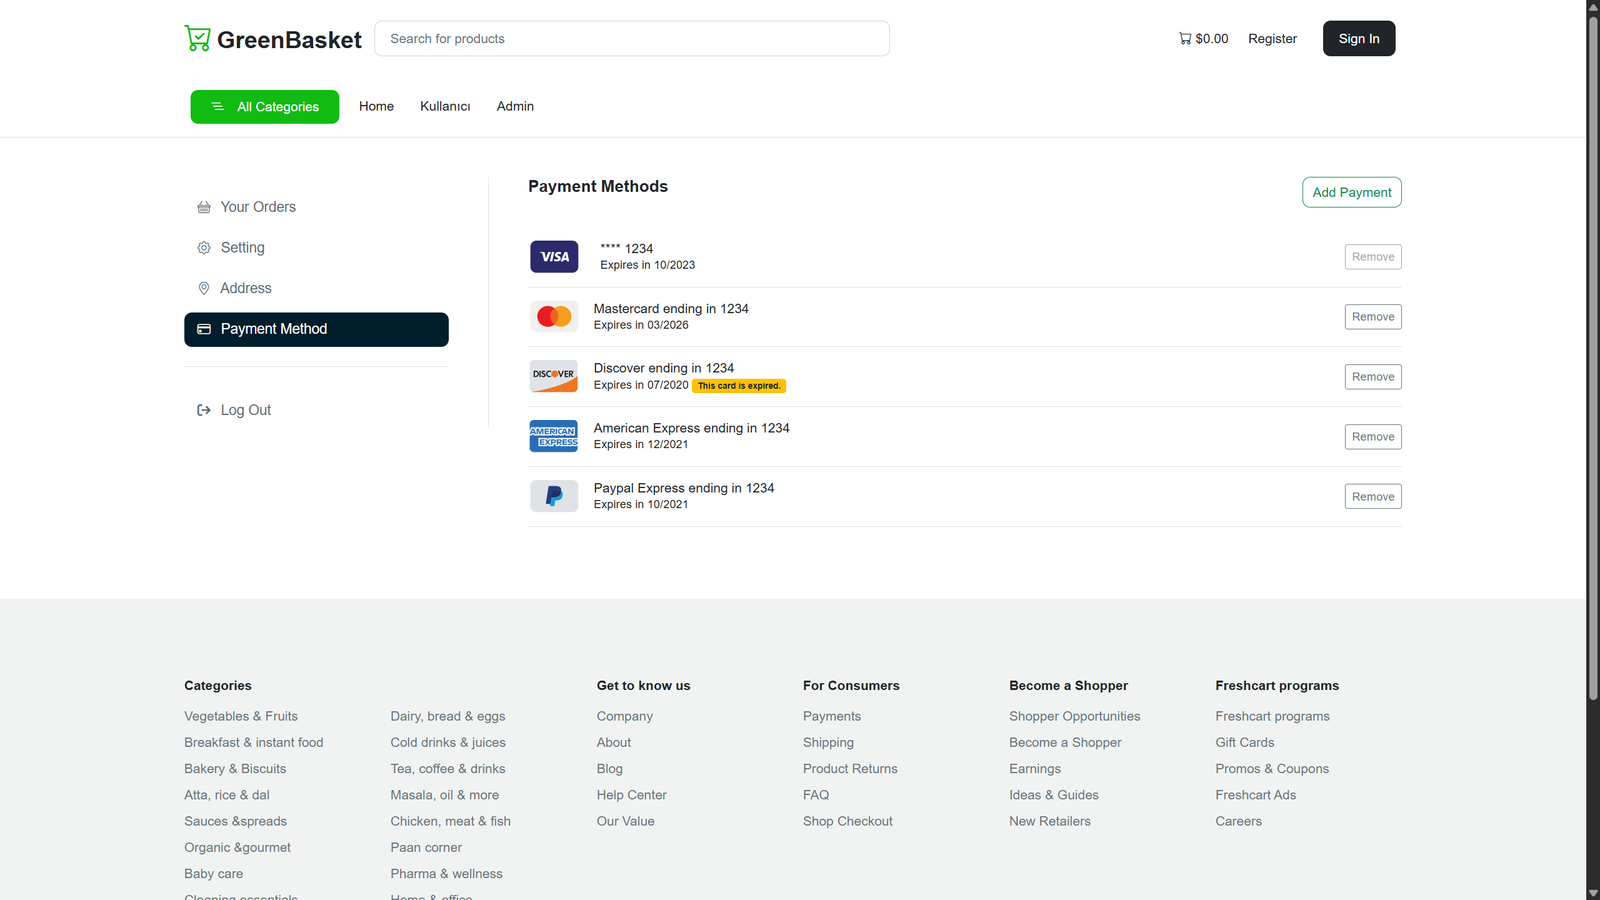Screen dimensions: 1600x900
Task: Click the PayPal logo icon
Action: point(554,496)
